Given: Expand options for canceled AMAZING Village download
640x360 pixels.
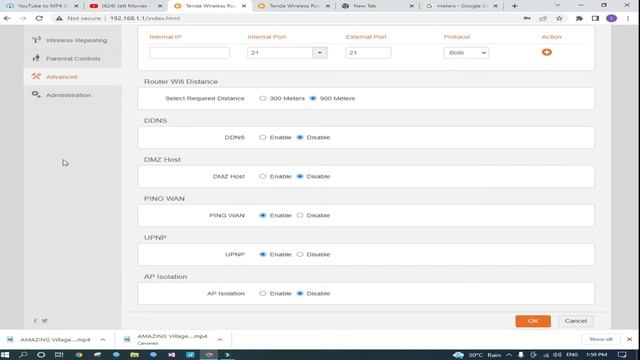Looking at the screenshot, I should tap(220, 339).
